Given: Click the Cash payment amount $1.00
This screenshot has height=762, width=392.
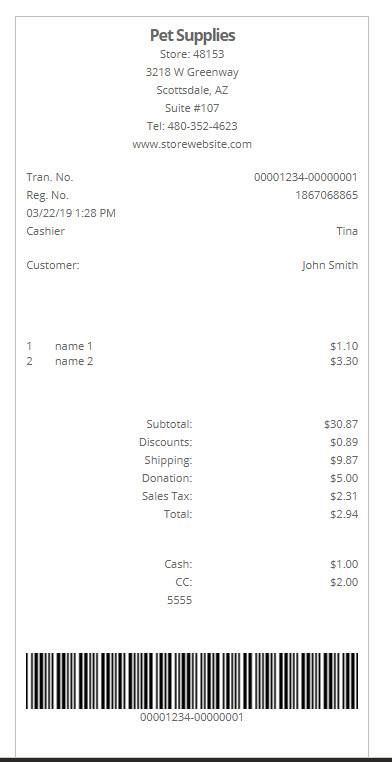Looking at the screenshot, I should click(x=344, y=564).
